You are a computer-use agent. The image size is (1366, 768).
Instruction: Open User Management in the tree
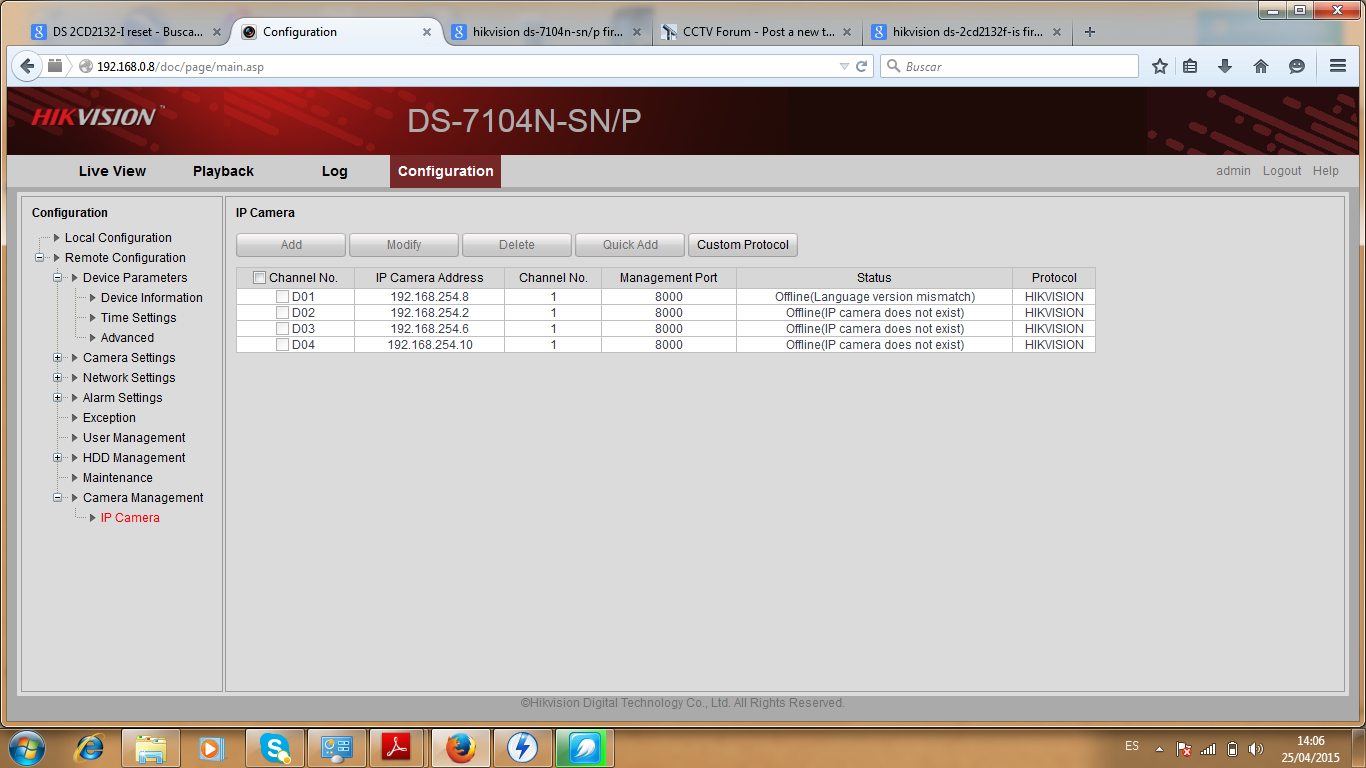coord(134,438)
